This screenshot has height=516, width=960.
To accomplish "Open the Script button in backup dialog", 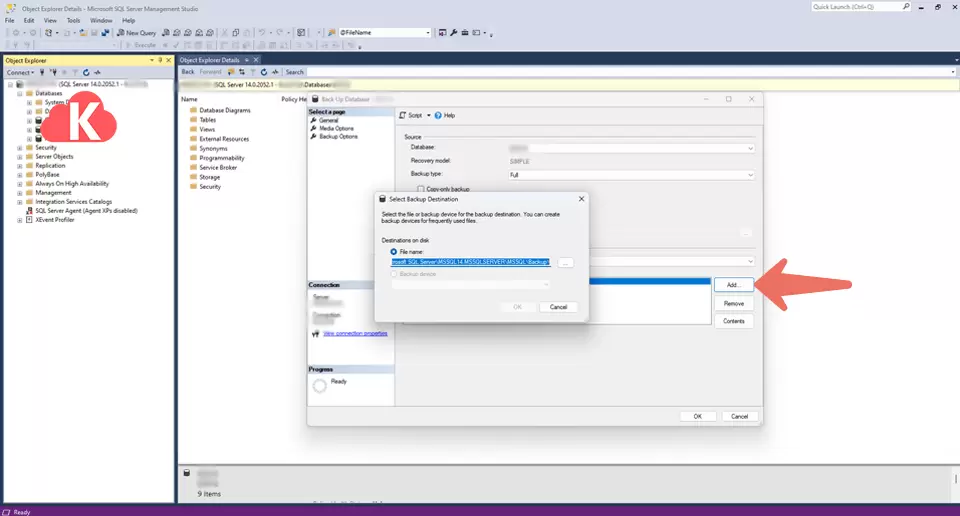I will [x=412, y=116].
